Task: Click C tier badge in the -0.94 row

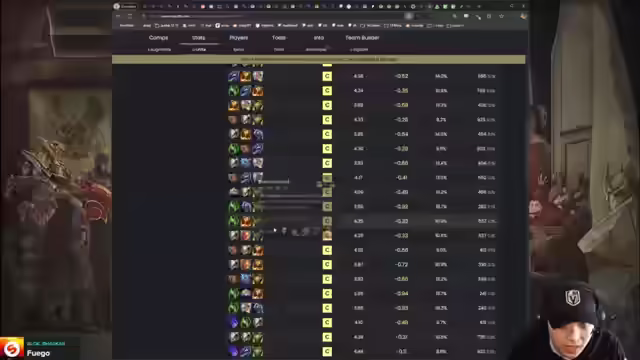Action: pyautogui.click(x=327, y=293)
